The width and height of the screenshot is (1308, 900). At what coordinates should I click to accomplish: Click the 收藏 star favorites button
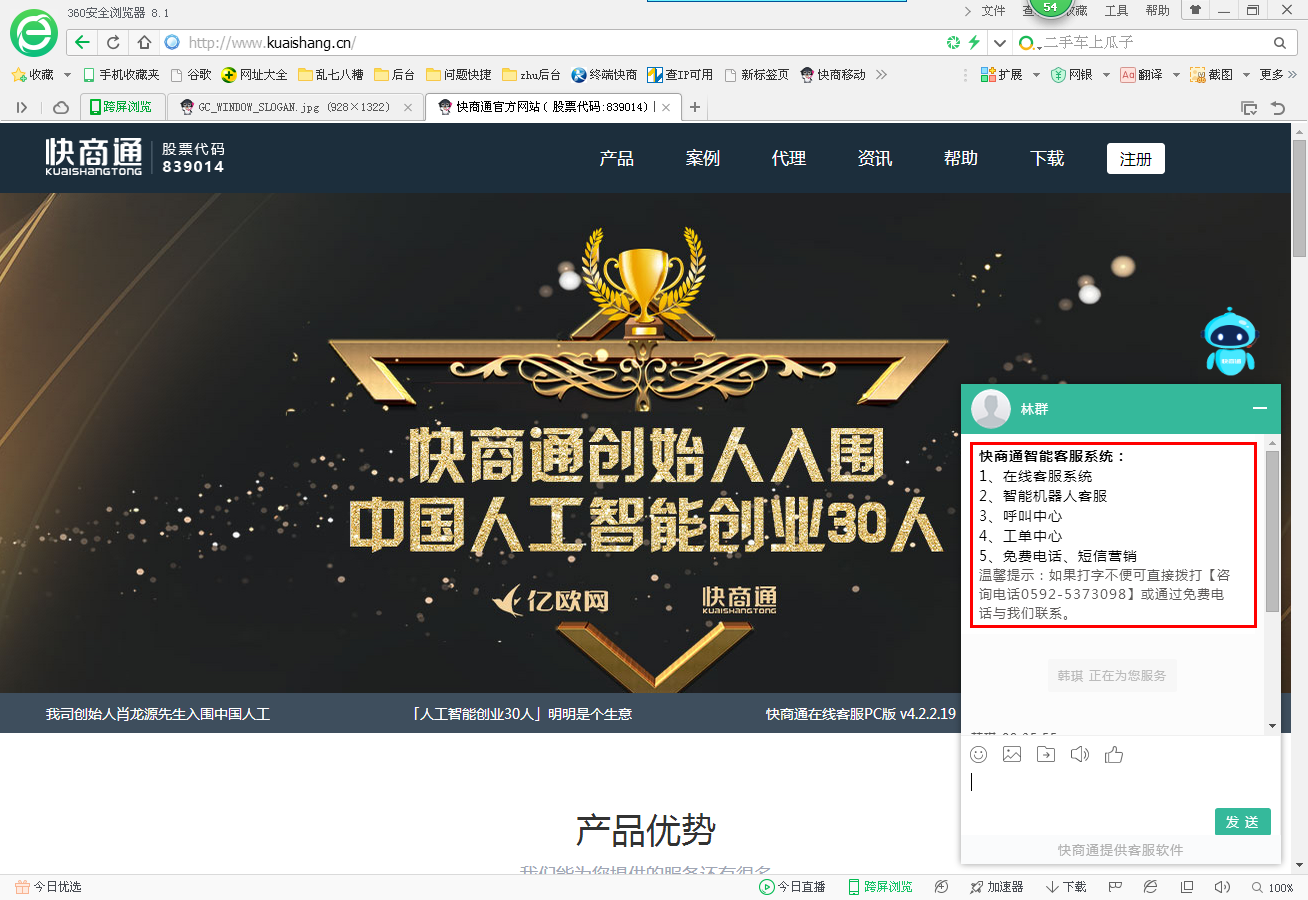(x=32, y=75)
